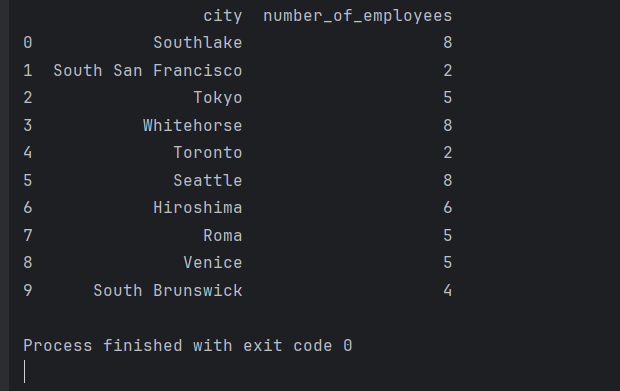Screen dimensions: 620x391
Task: Click the row index 0 label
Action: click(28, 43)
